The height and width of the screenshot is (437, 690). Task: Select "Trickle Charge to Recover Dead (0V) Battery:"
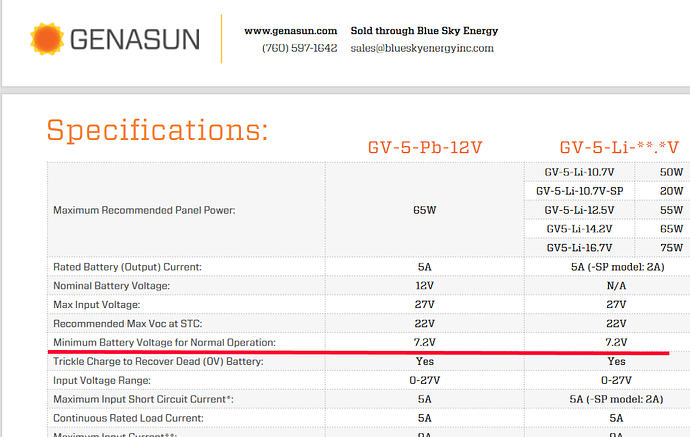coord(158,361)
